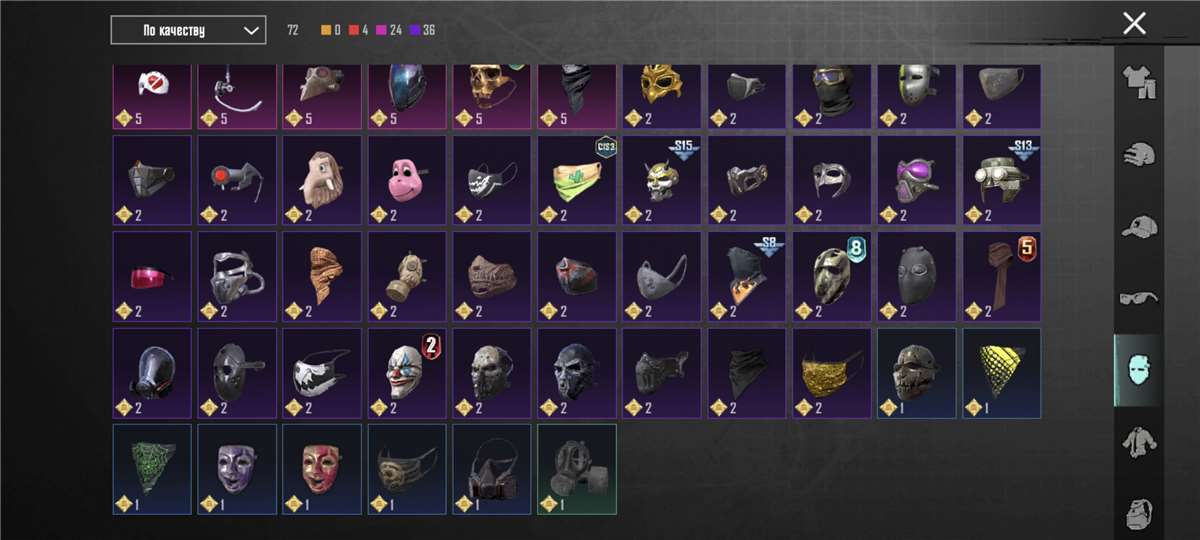This screenshot has height=540, width=1200.
Task: Select the S13 goggles helmet item
Action: 1002,182
